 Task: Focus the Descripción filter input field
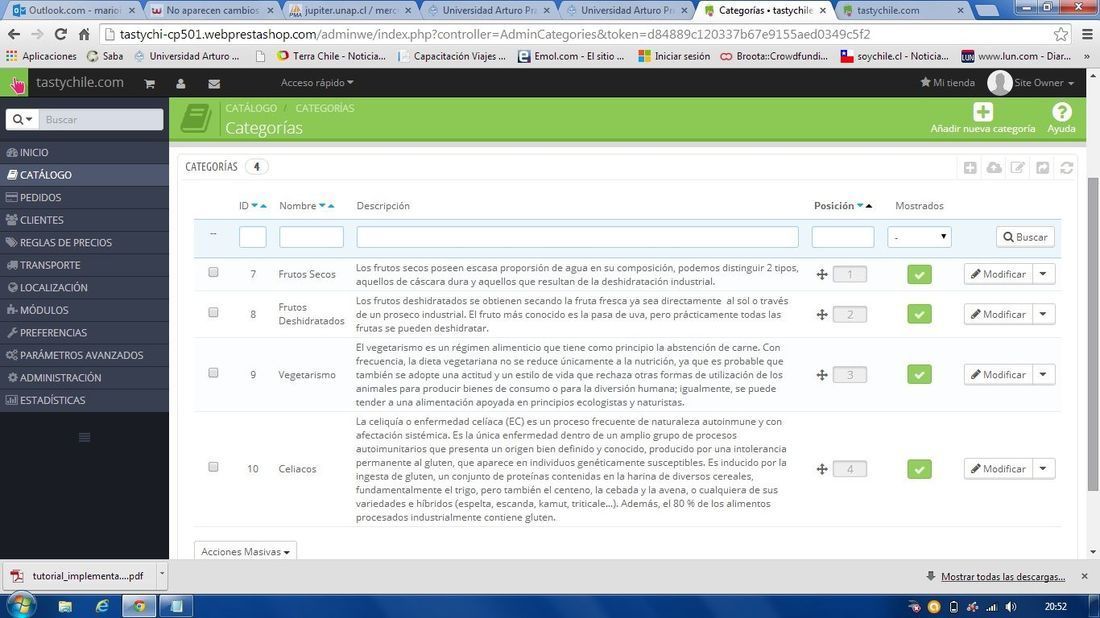[x=577, y=237]
